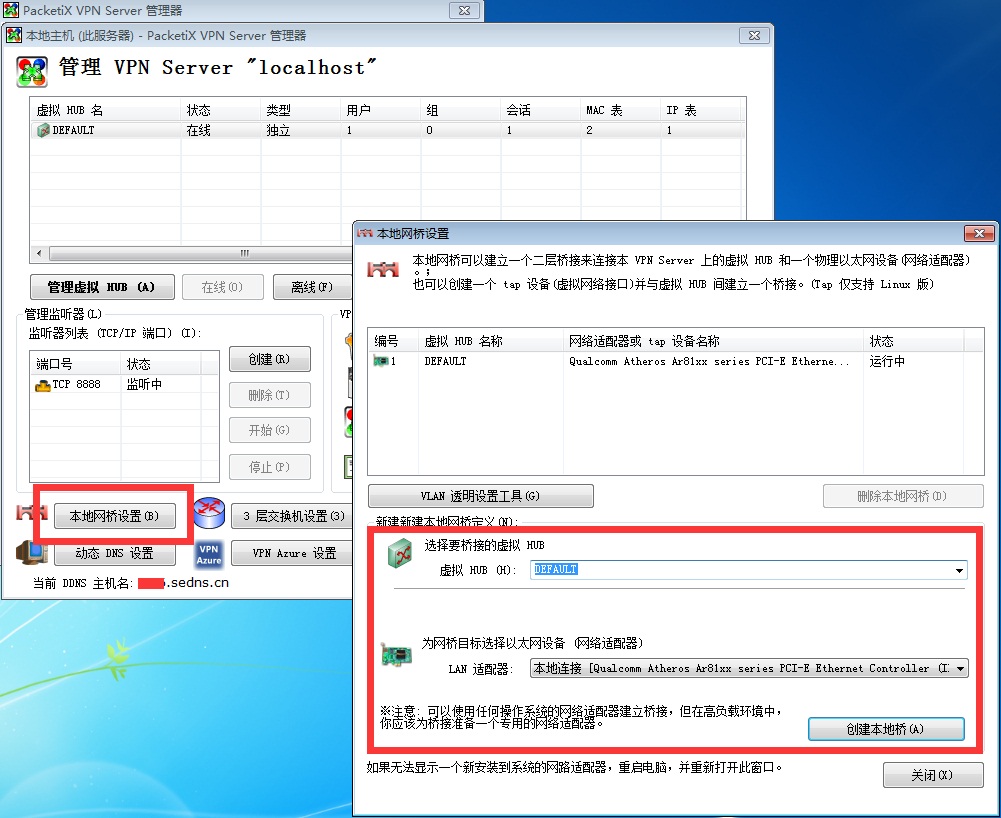Viewport: 1001px width, 818px height.
Task: Click the DEFAULT hub icon in hub list
Action: [43, 130]
